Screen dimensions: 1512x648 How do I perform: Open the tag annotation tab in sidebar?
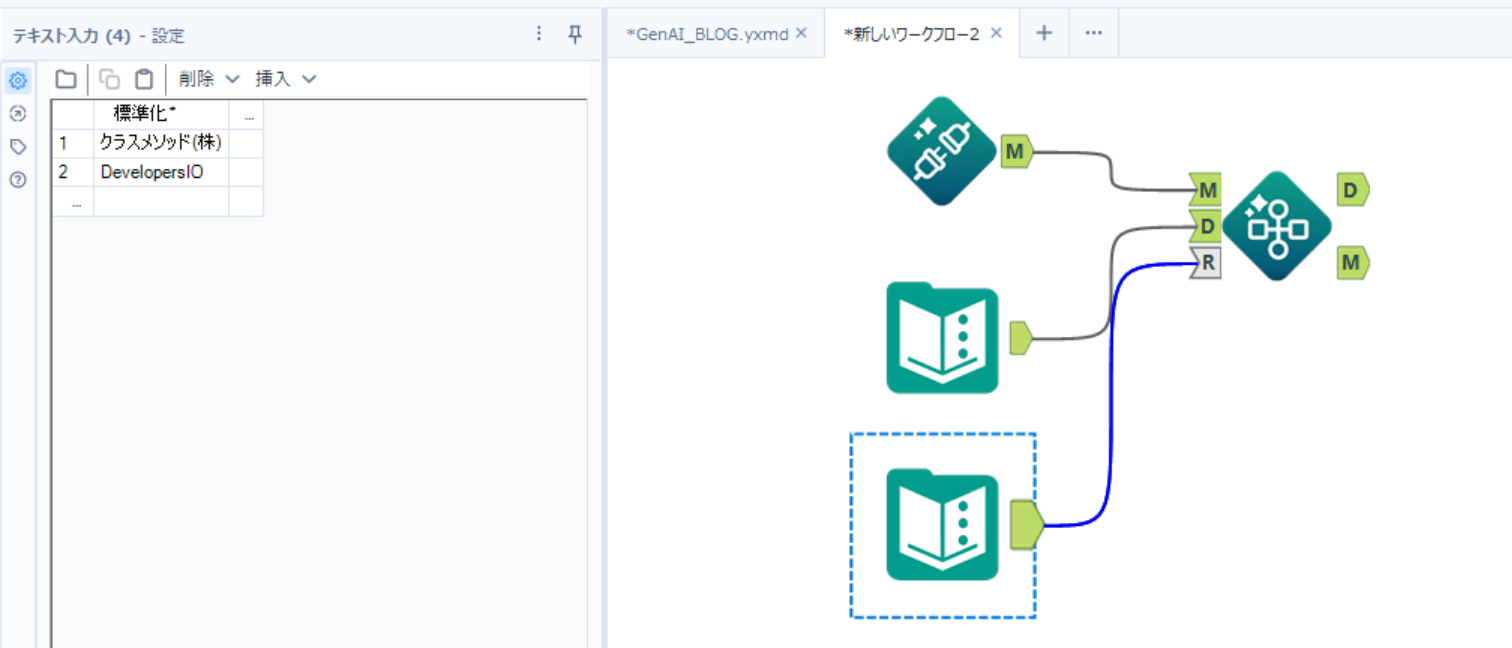pos(17,147)
